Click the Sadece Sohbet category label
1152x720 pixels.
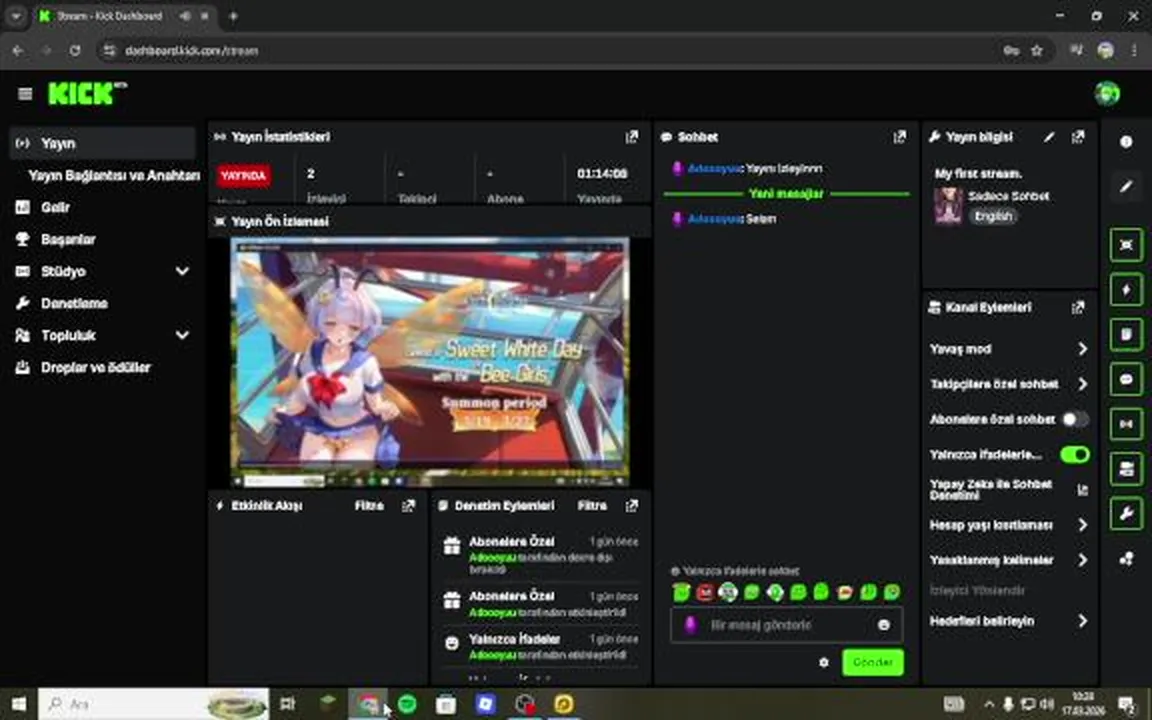[x=1008, y=196]
